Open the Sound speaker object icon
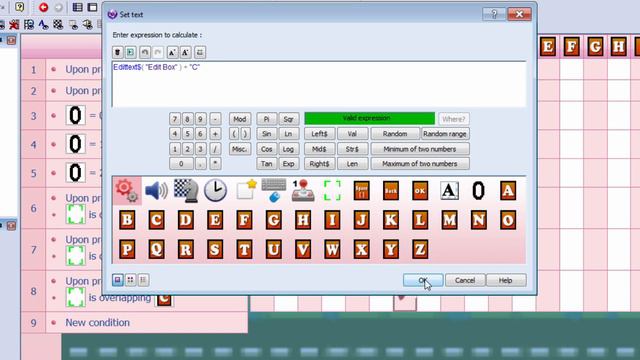The image size is (640, 360). (156, 191)
